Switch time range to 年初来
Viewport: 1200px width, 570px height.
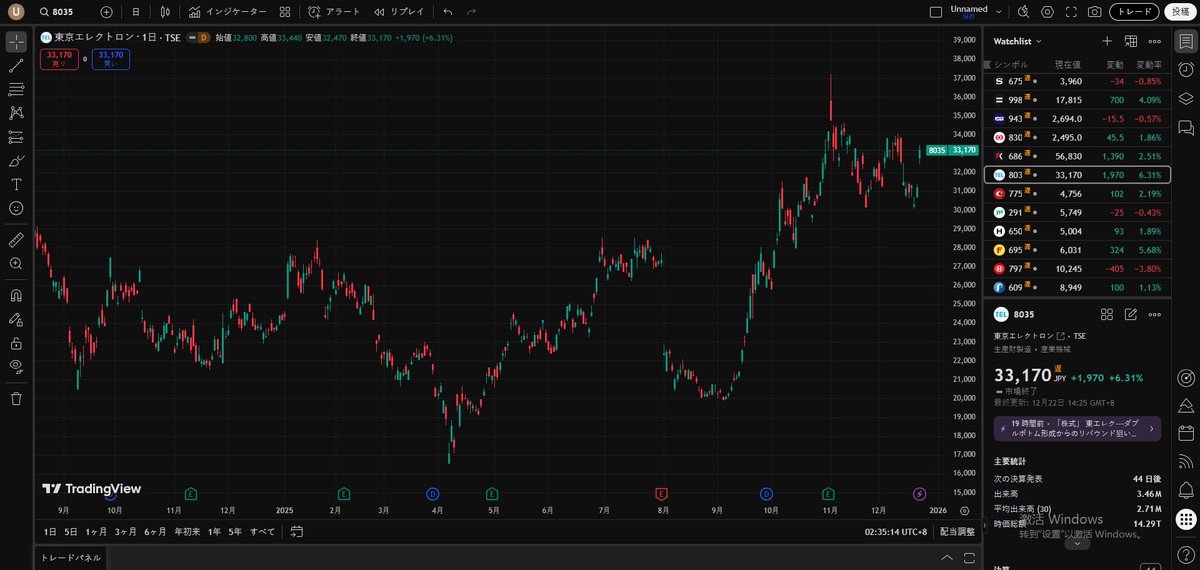tap(187, 531)
